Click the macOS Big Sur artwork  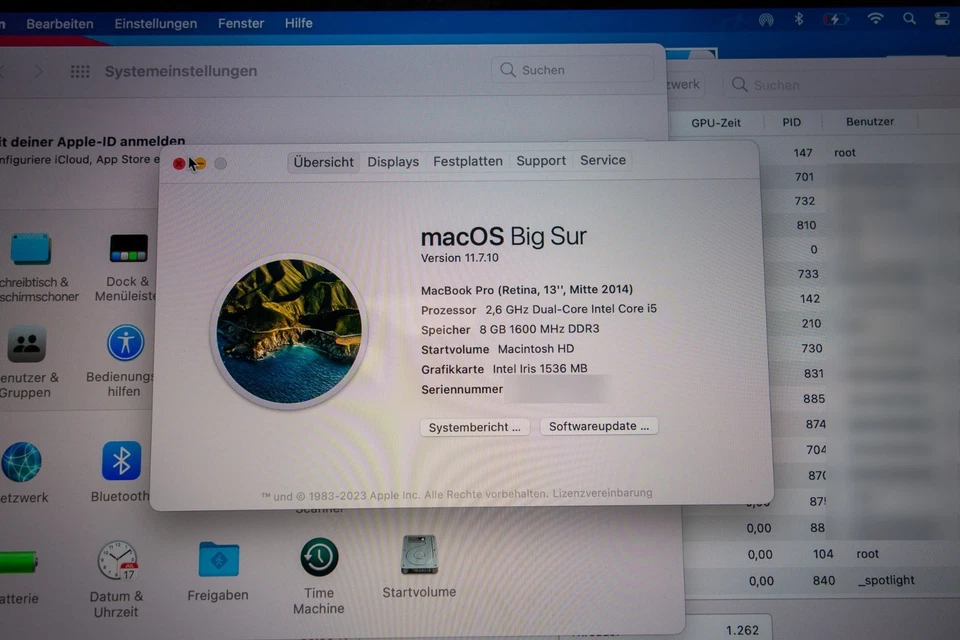coord(289,331)
